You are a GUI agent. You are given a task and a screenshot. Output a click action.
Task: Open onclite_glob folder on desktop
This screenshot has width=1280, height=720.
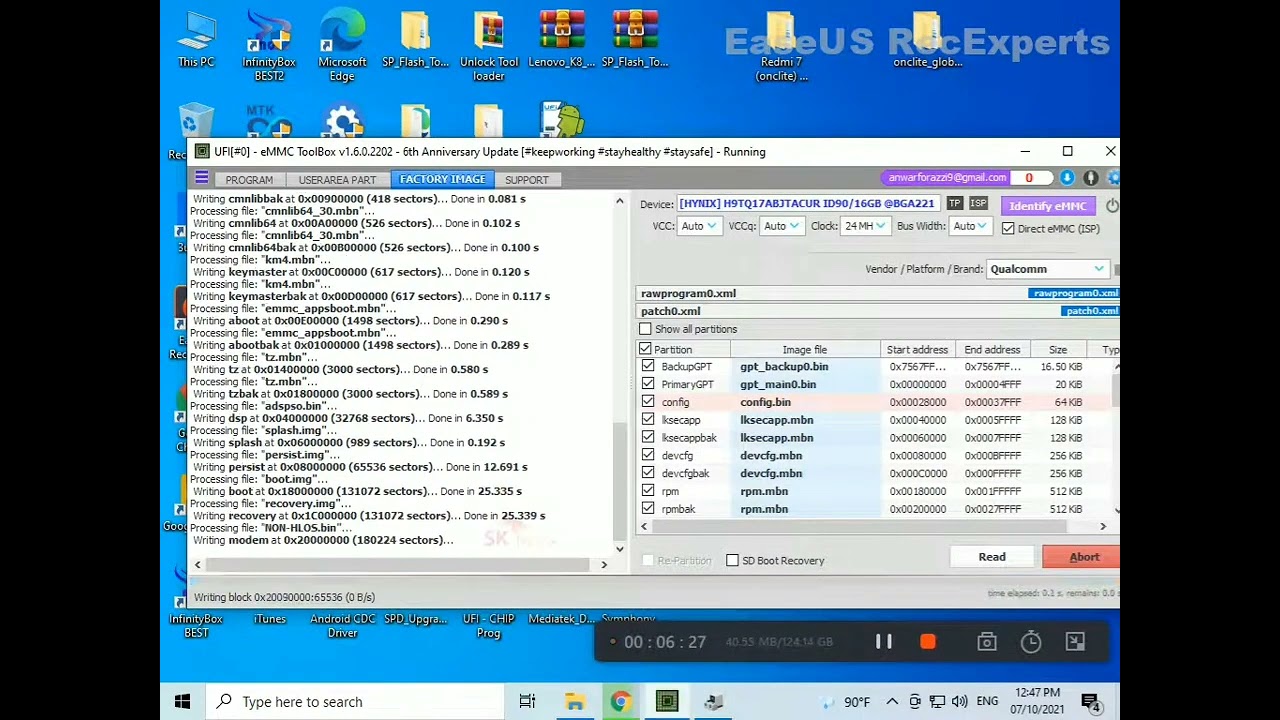(x=928, y=40)
